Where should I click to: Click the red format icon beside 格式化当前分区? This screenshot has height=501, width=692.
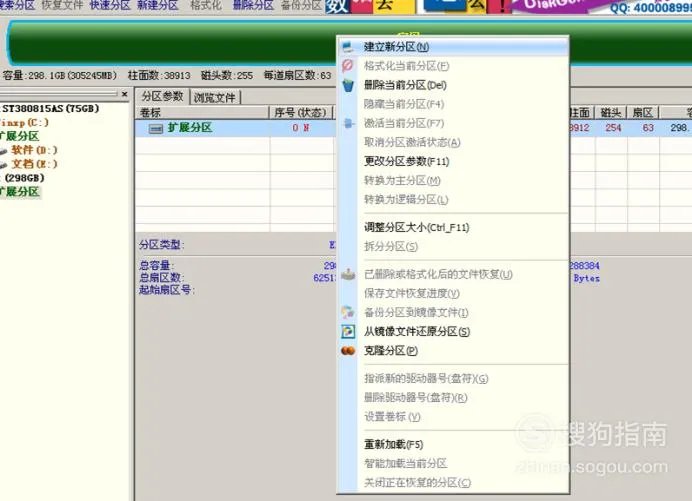[348, 66]
